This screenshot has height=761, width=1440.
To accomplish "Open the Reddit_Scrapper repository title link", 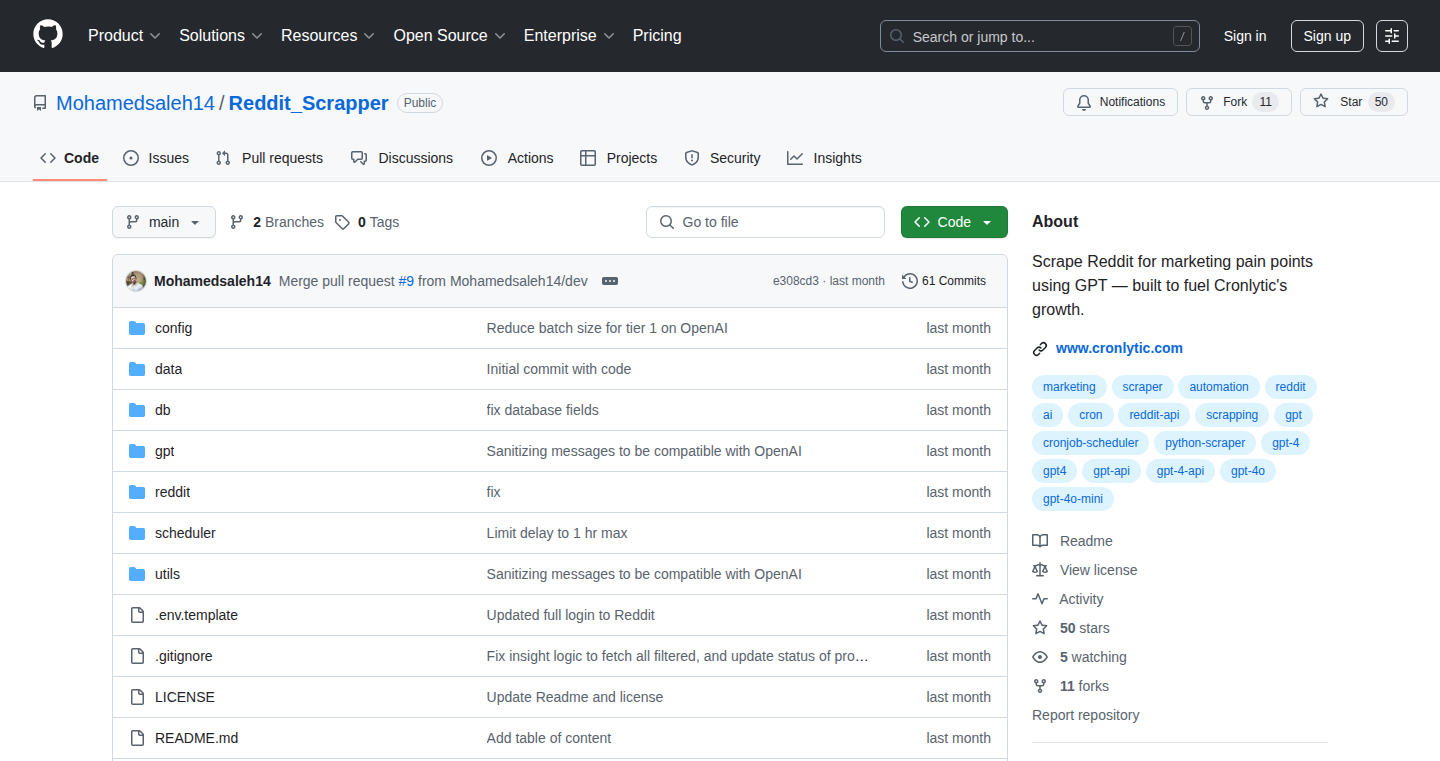I will pyautogui.click(x=309, y=103).
